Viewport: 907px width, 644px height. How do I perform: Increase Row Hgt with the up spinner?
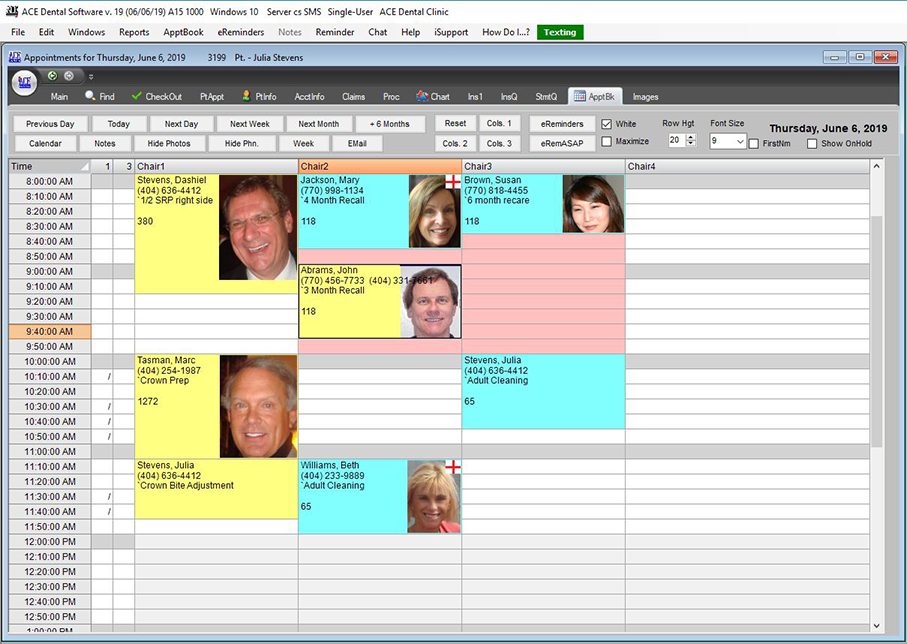click(x=691, y=137)
